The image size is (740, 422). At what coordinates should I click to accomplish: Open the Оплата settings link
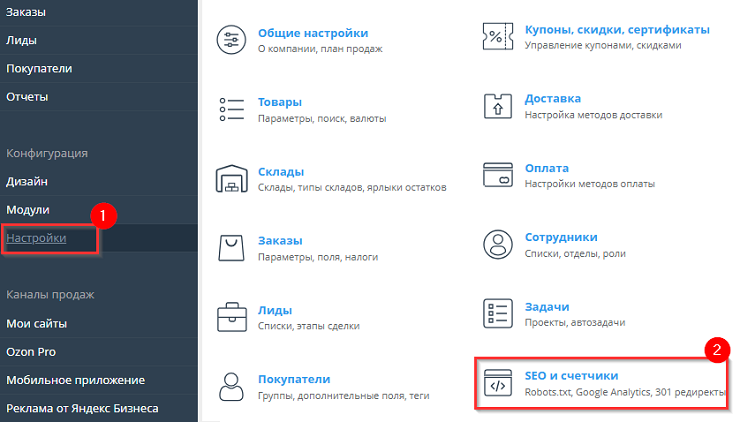(x=547, y=168)
